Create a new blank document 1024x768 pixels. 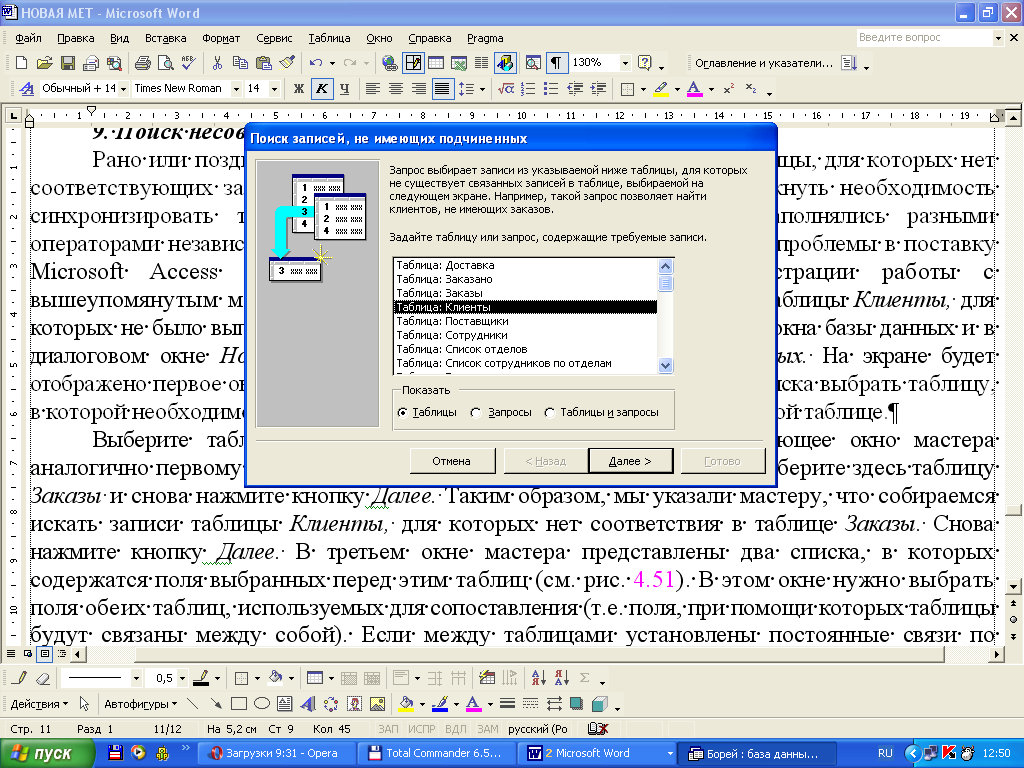click(22, 63)
